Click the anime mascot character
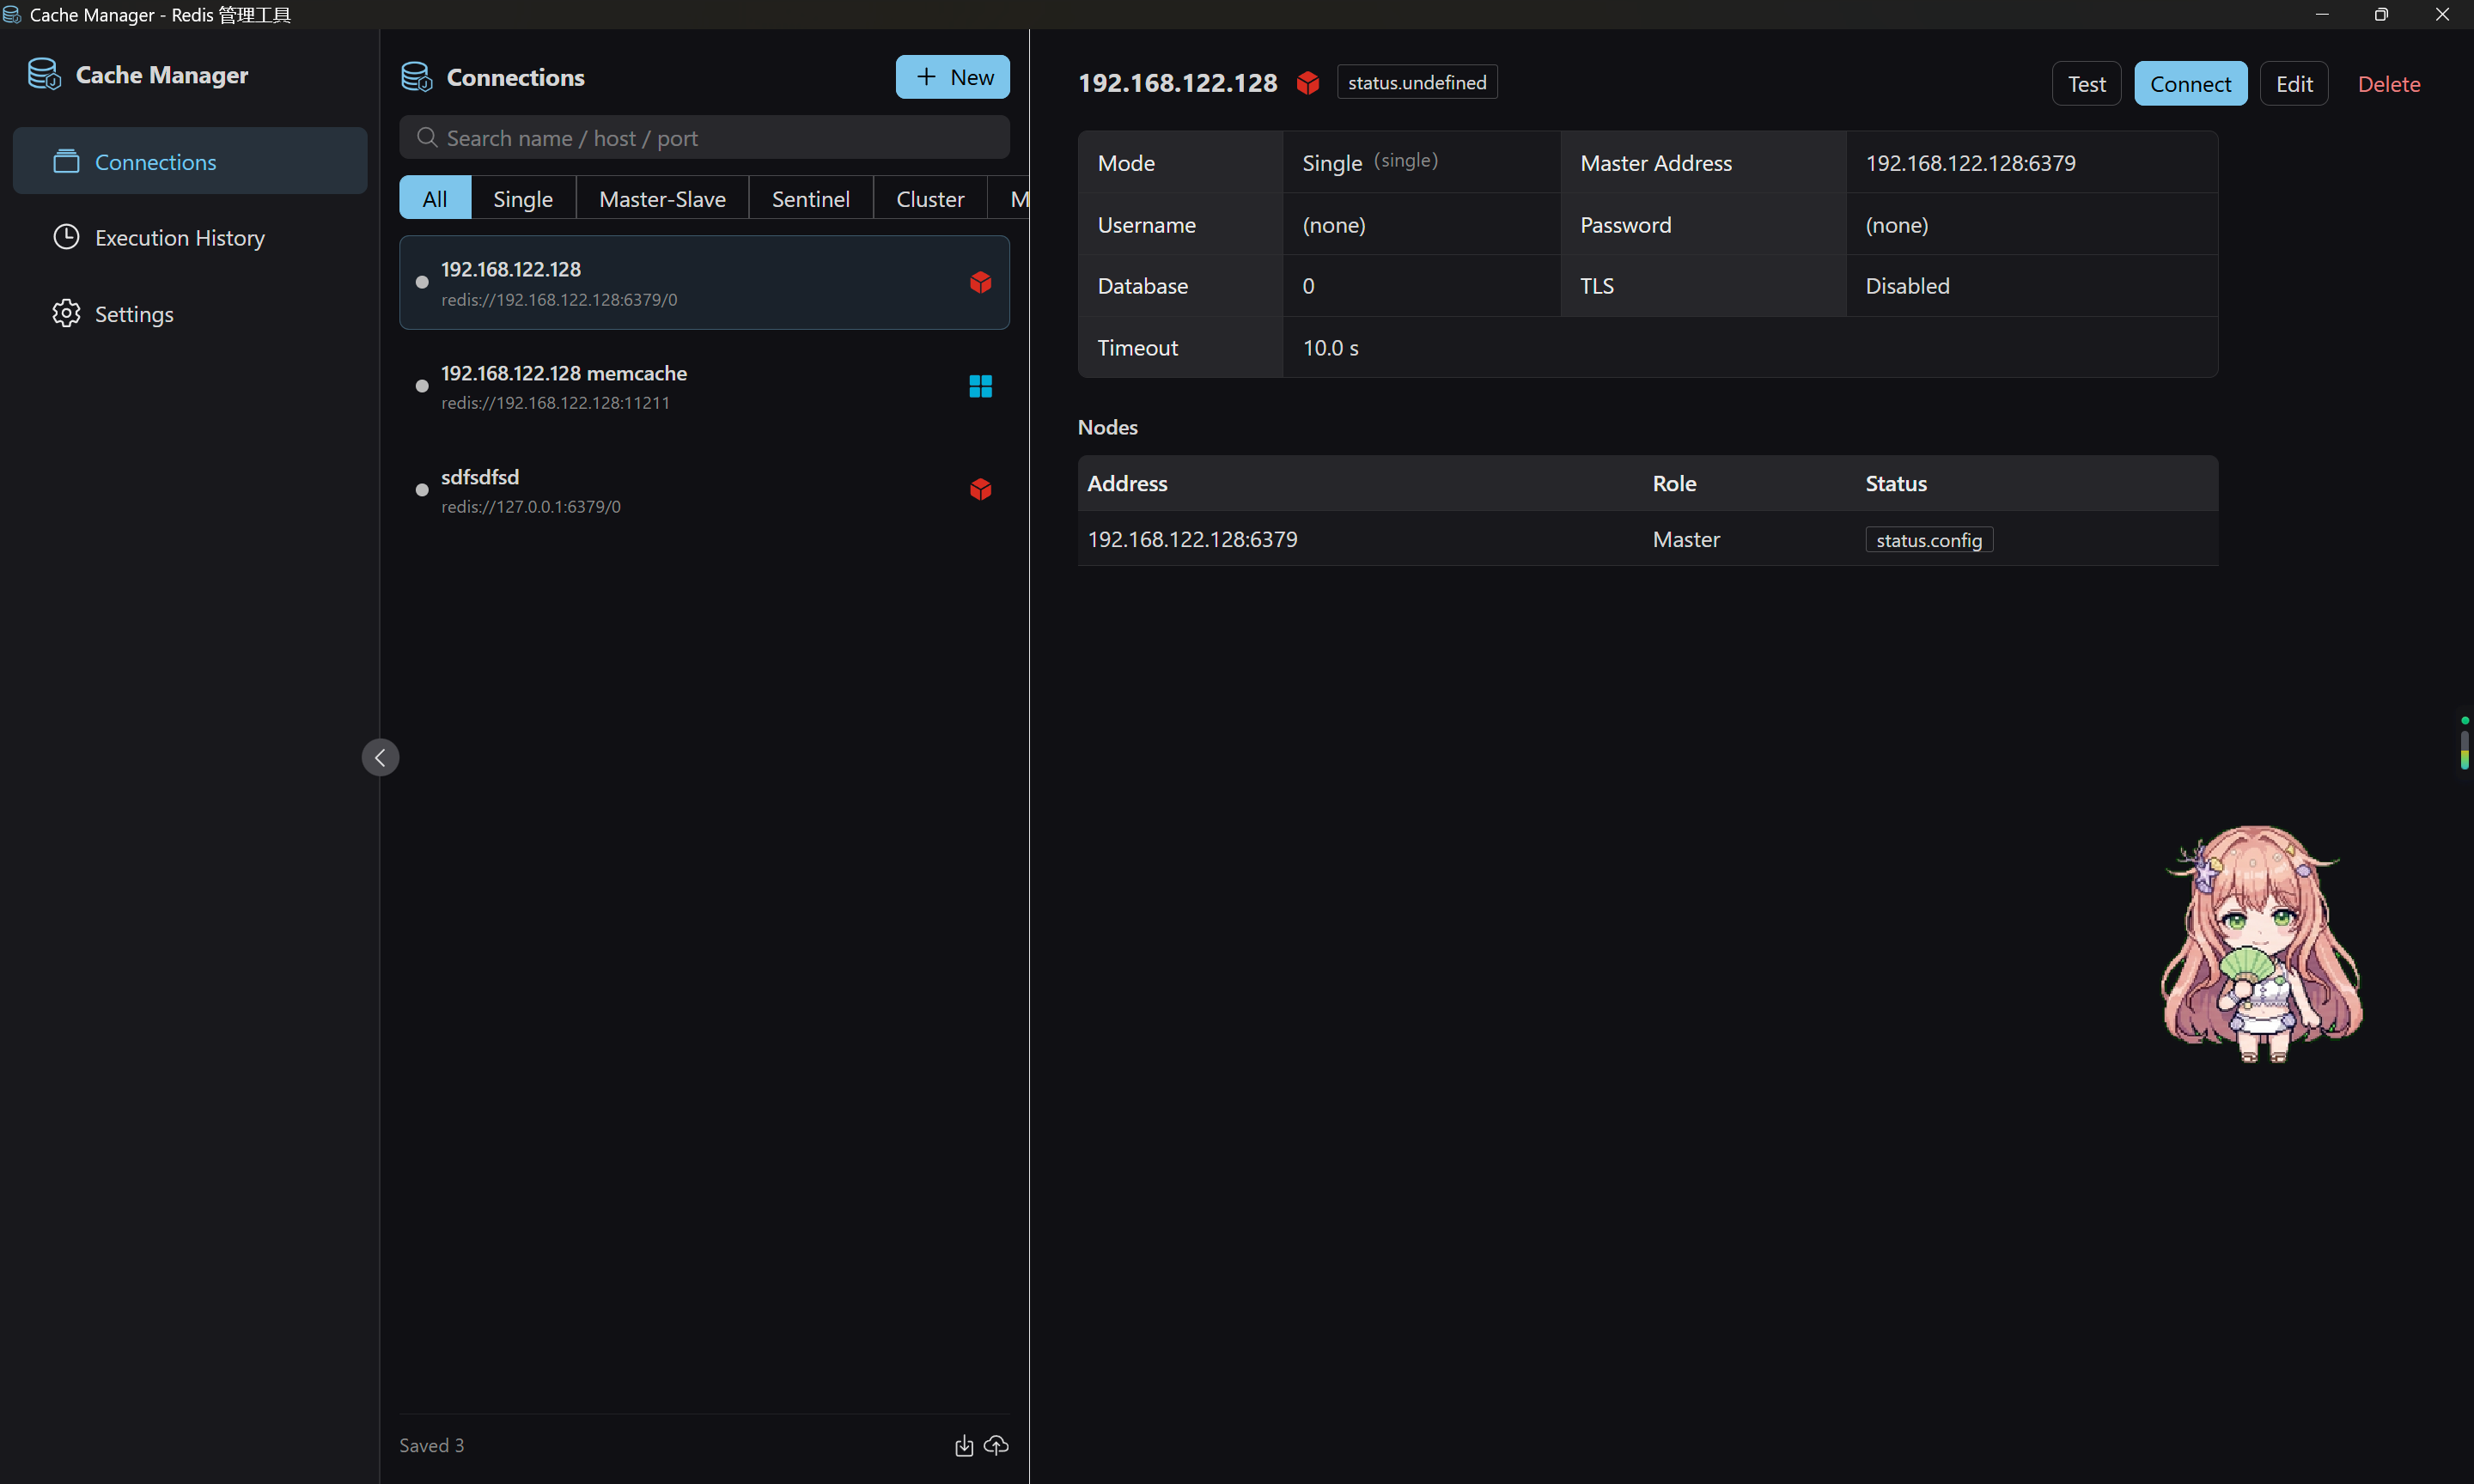The width and height of the screenshot is (2474, 1484). 2262,944
